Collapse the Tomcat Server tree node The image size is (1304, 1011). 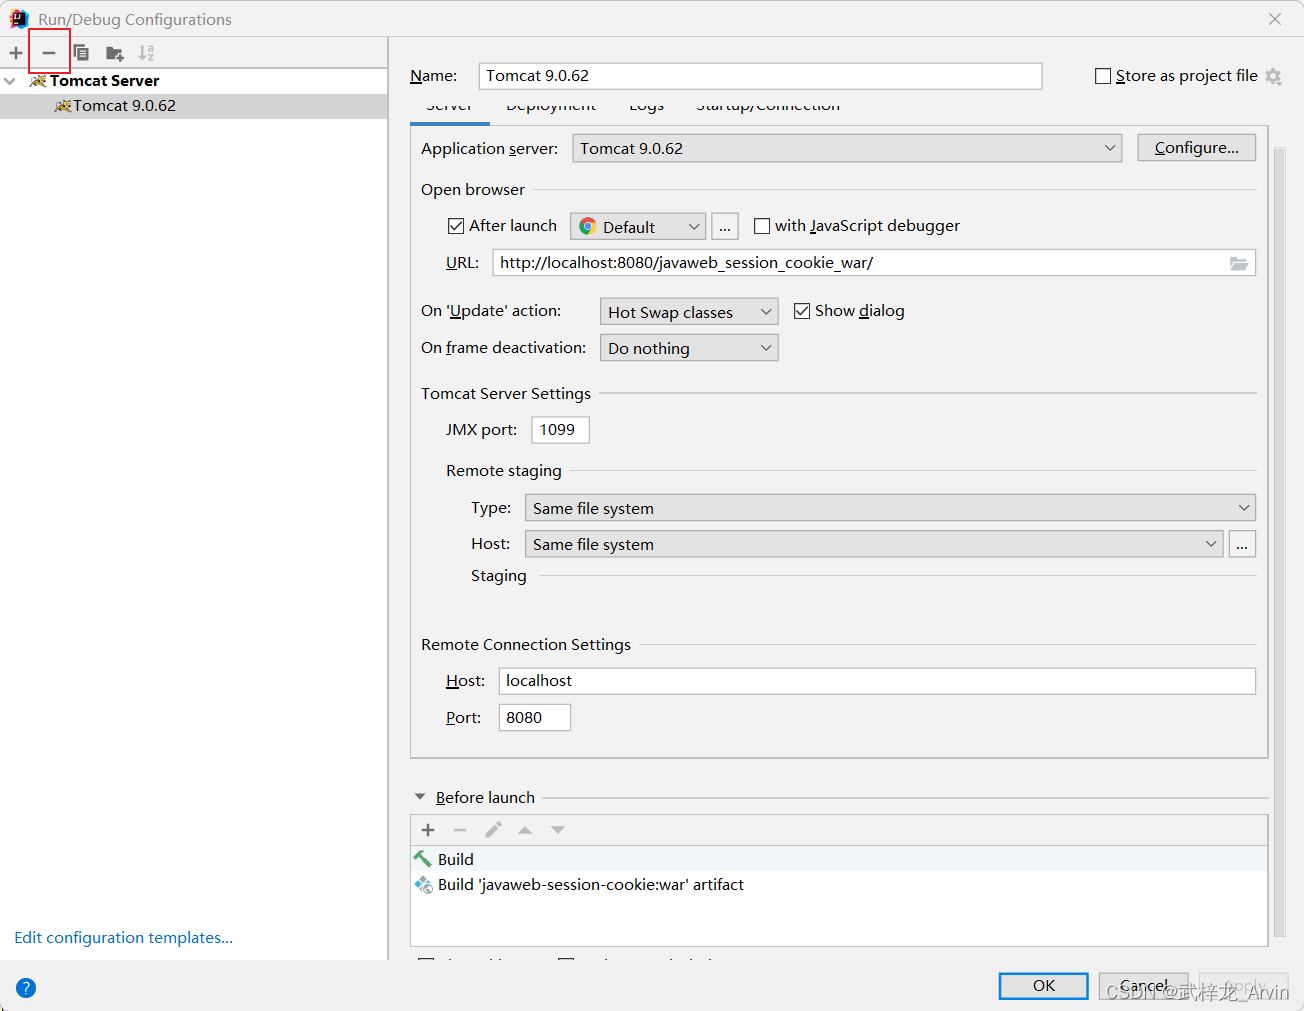10,81
